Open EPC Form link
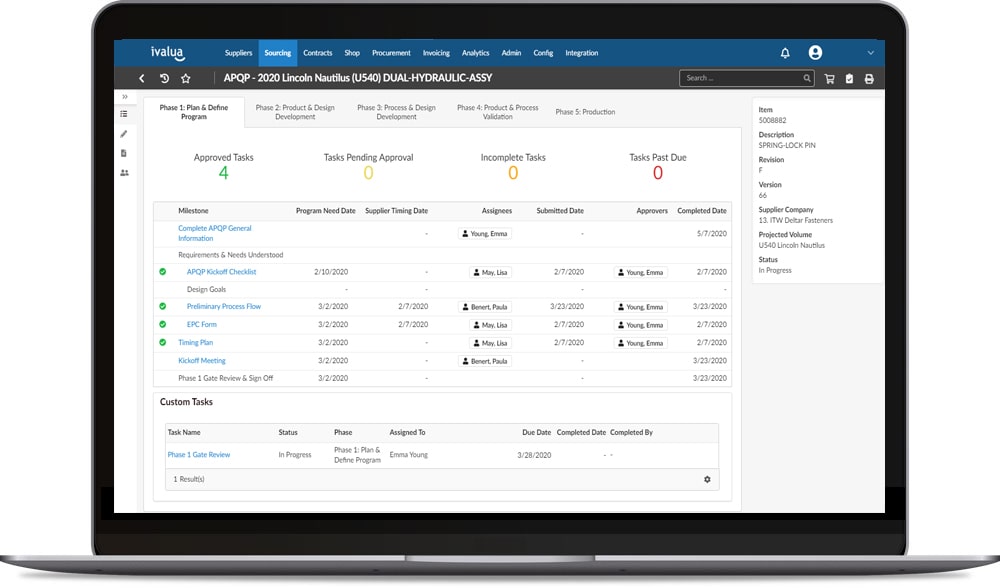 pos(202,325)
